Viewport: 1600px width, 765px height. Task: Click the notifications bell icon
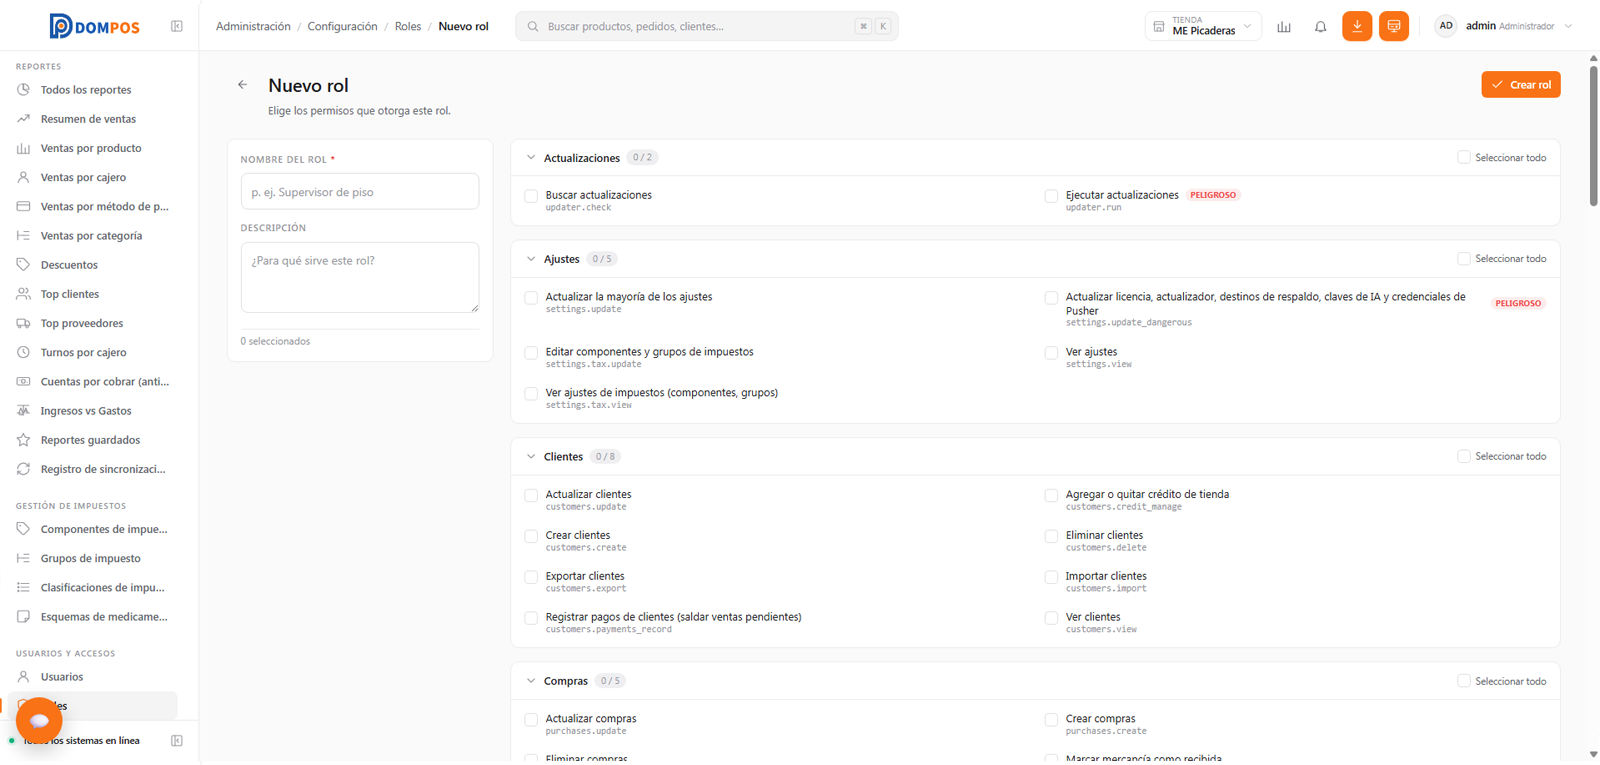point(1320,27)
